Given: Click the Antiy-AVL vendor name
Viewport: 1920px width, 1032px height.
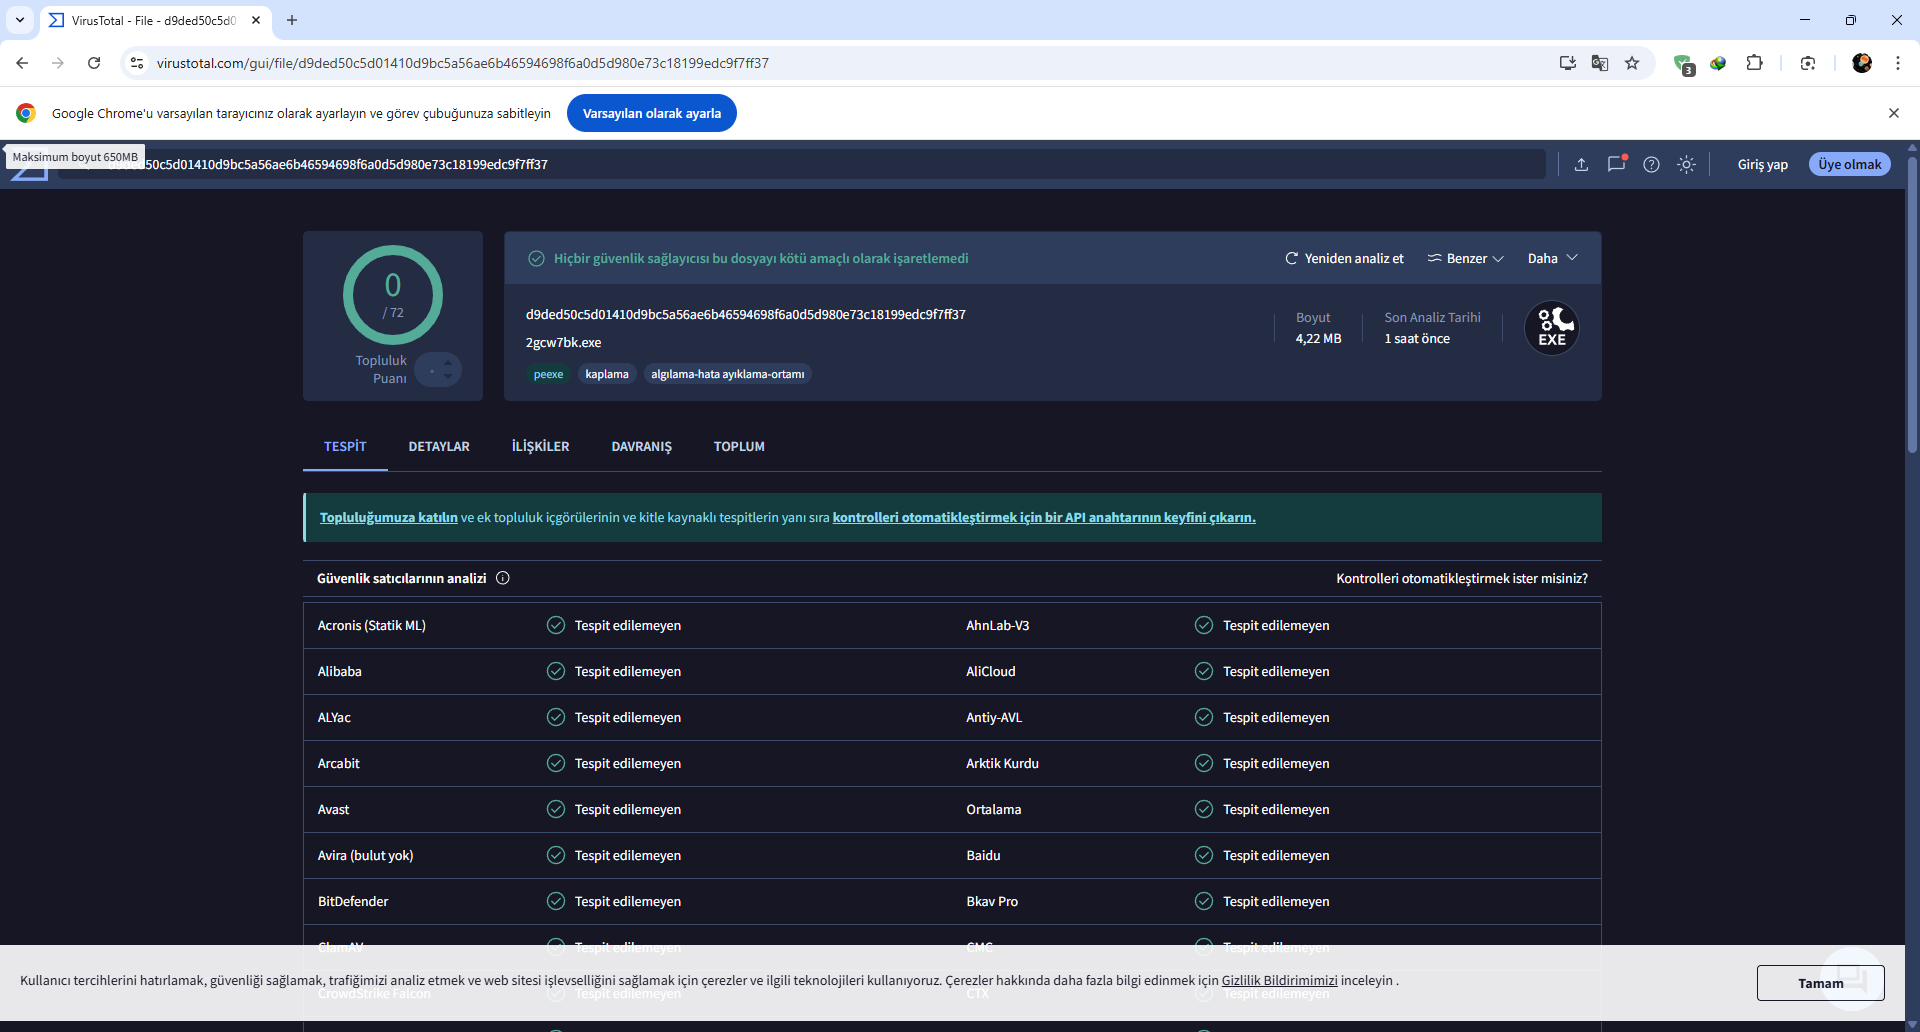Looking at the screenshot, I should tap(994, 718).
